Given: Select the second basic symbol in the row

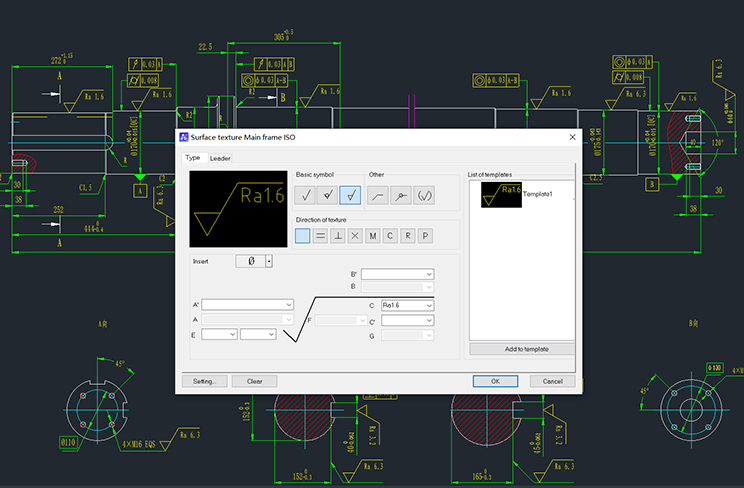Looking at the screenshot, I should pyautogui.click(x=329, y=196).
